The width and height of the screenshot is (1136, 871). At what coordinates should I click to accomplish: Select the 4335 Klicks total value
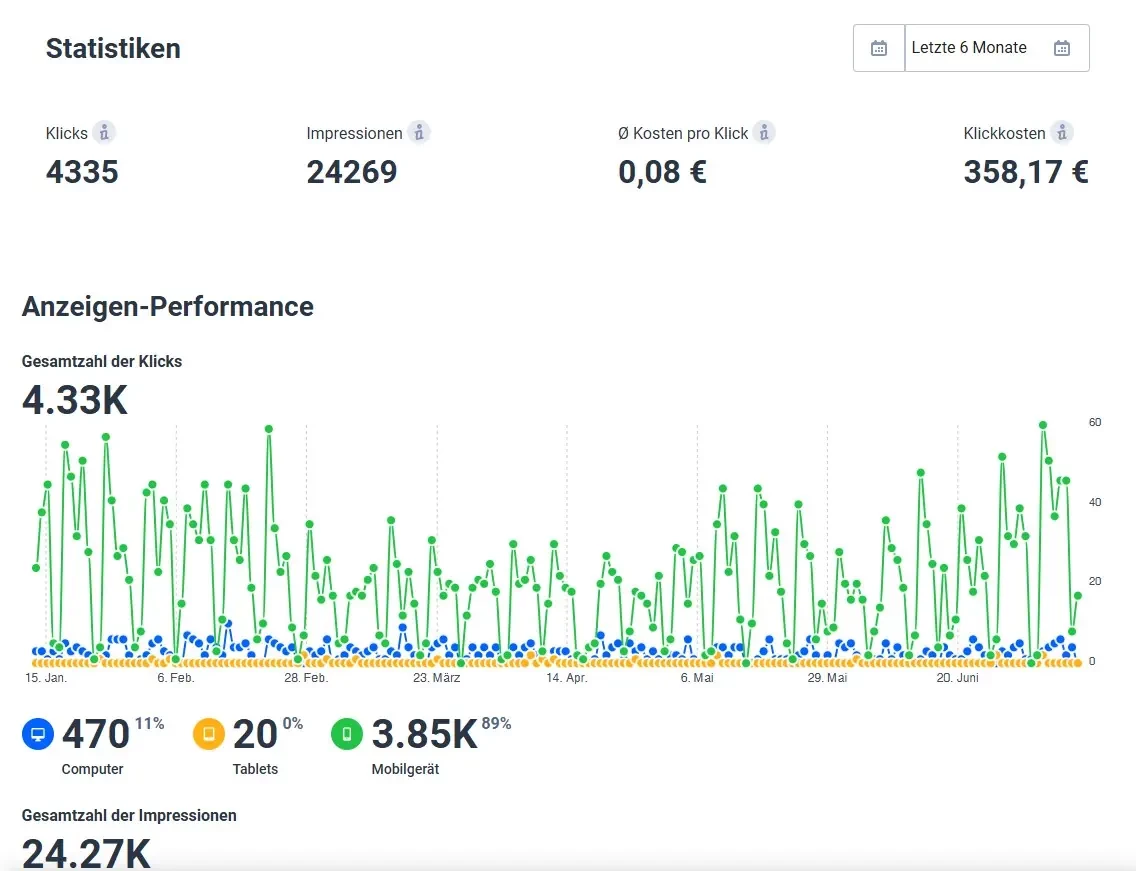(x=82, y=172)
